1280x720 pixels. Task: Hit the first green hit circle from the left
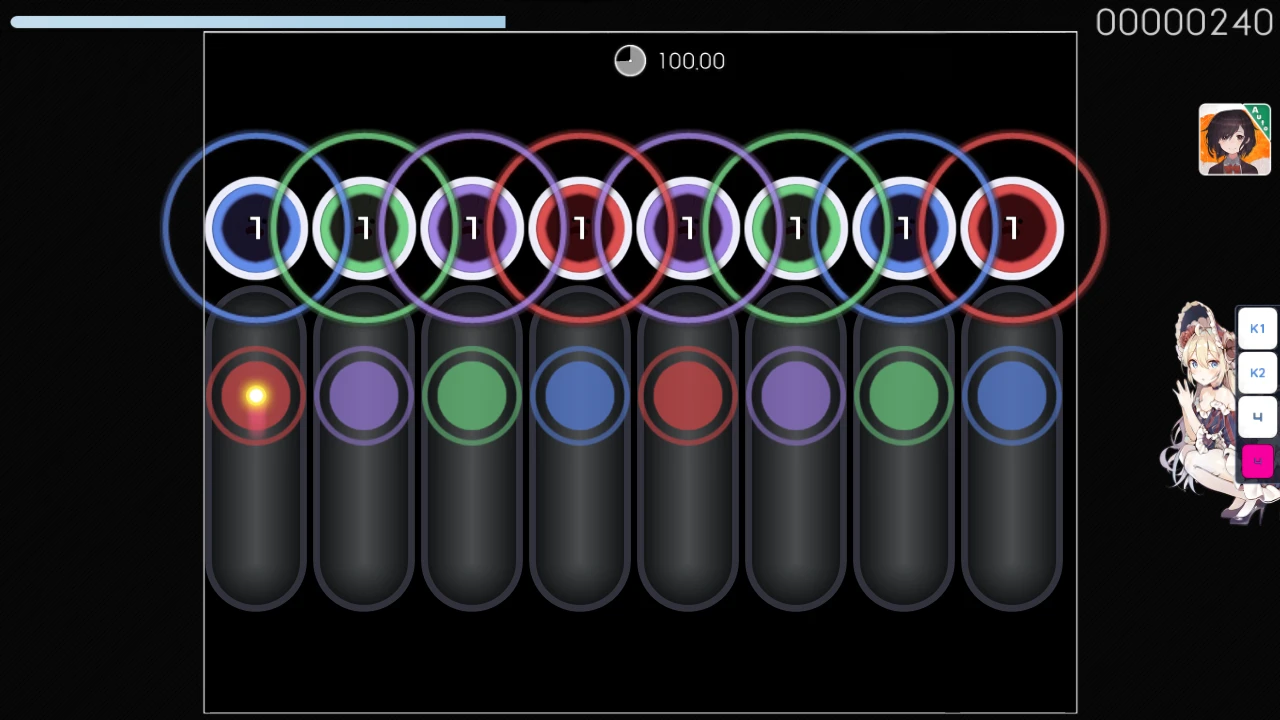tap(364, 229)
